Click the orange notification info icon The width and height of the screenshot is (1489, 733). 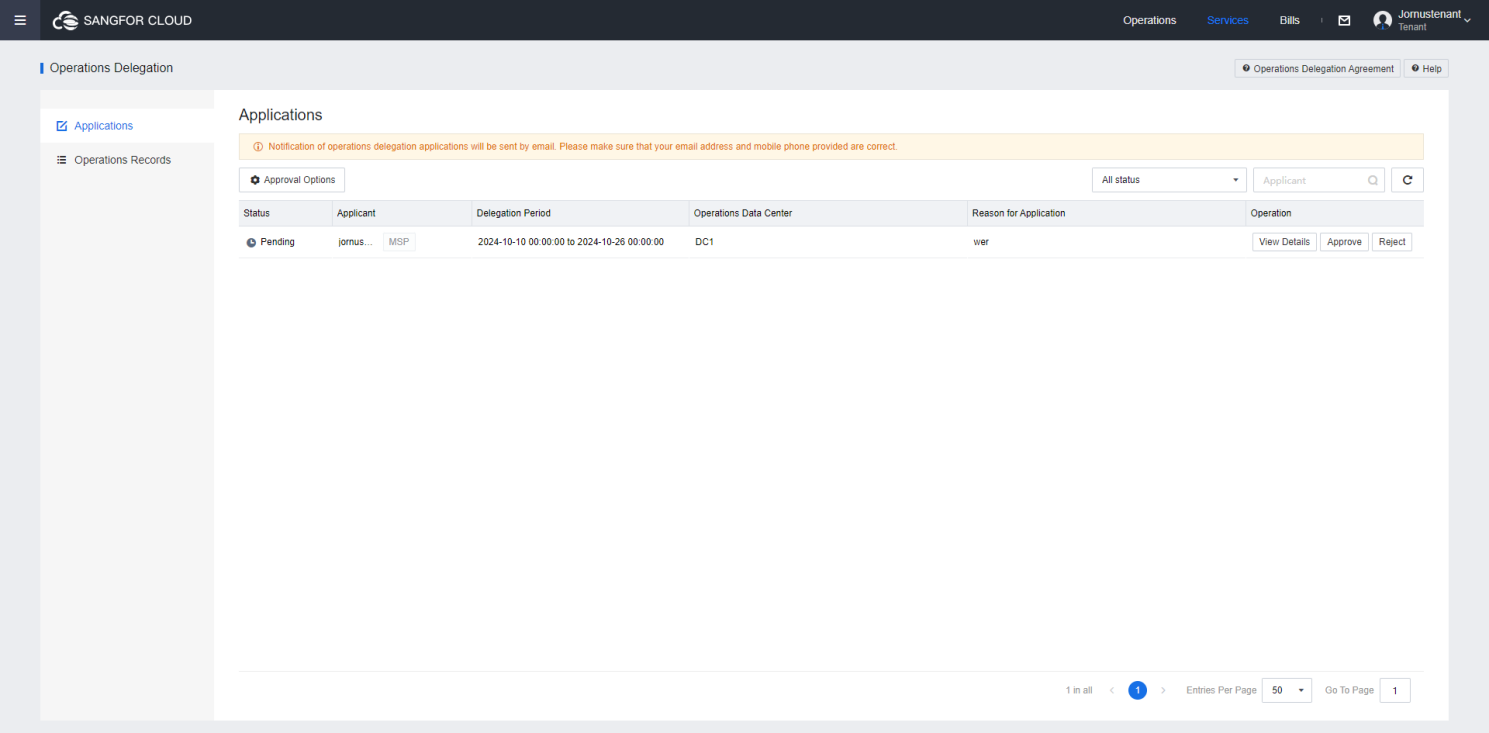(258, 147)
